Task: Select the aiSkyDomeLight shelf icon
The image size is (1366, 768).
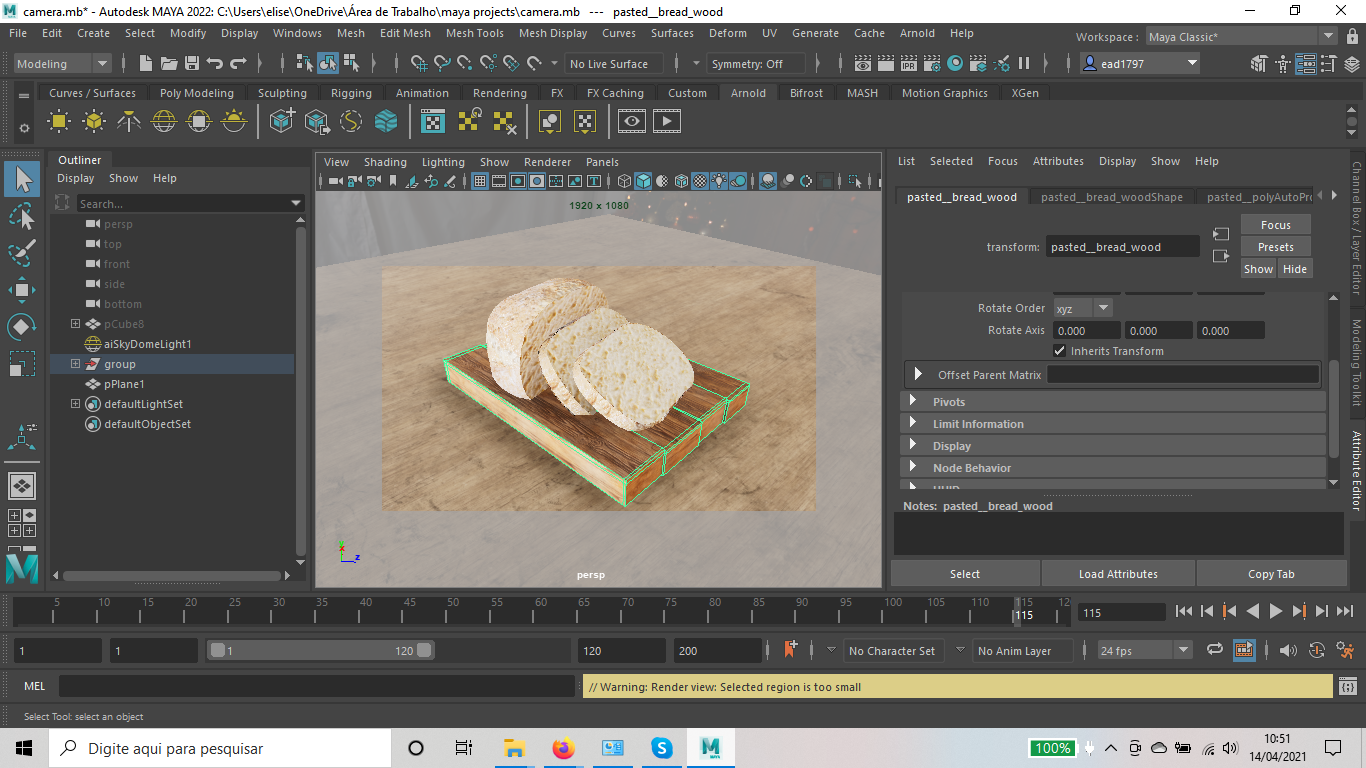Action: click(163, 120)
